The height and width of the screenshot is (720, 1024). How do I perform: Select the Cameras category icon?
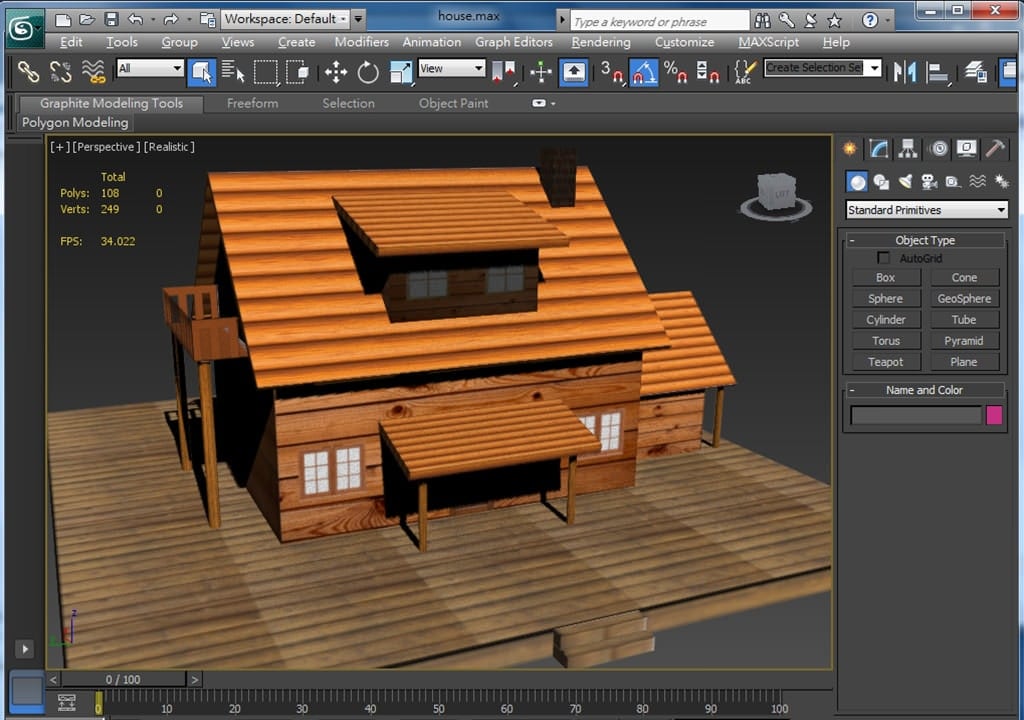click(x=929, y=181)
